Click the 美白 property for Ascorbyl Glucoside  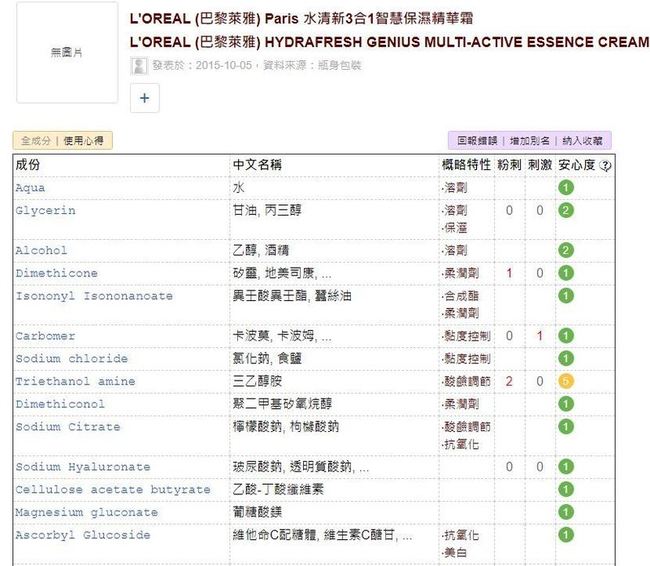click(x=455, y=553)
